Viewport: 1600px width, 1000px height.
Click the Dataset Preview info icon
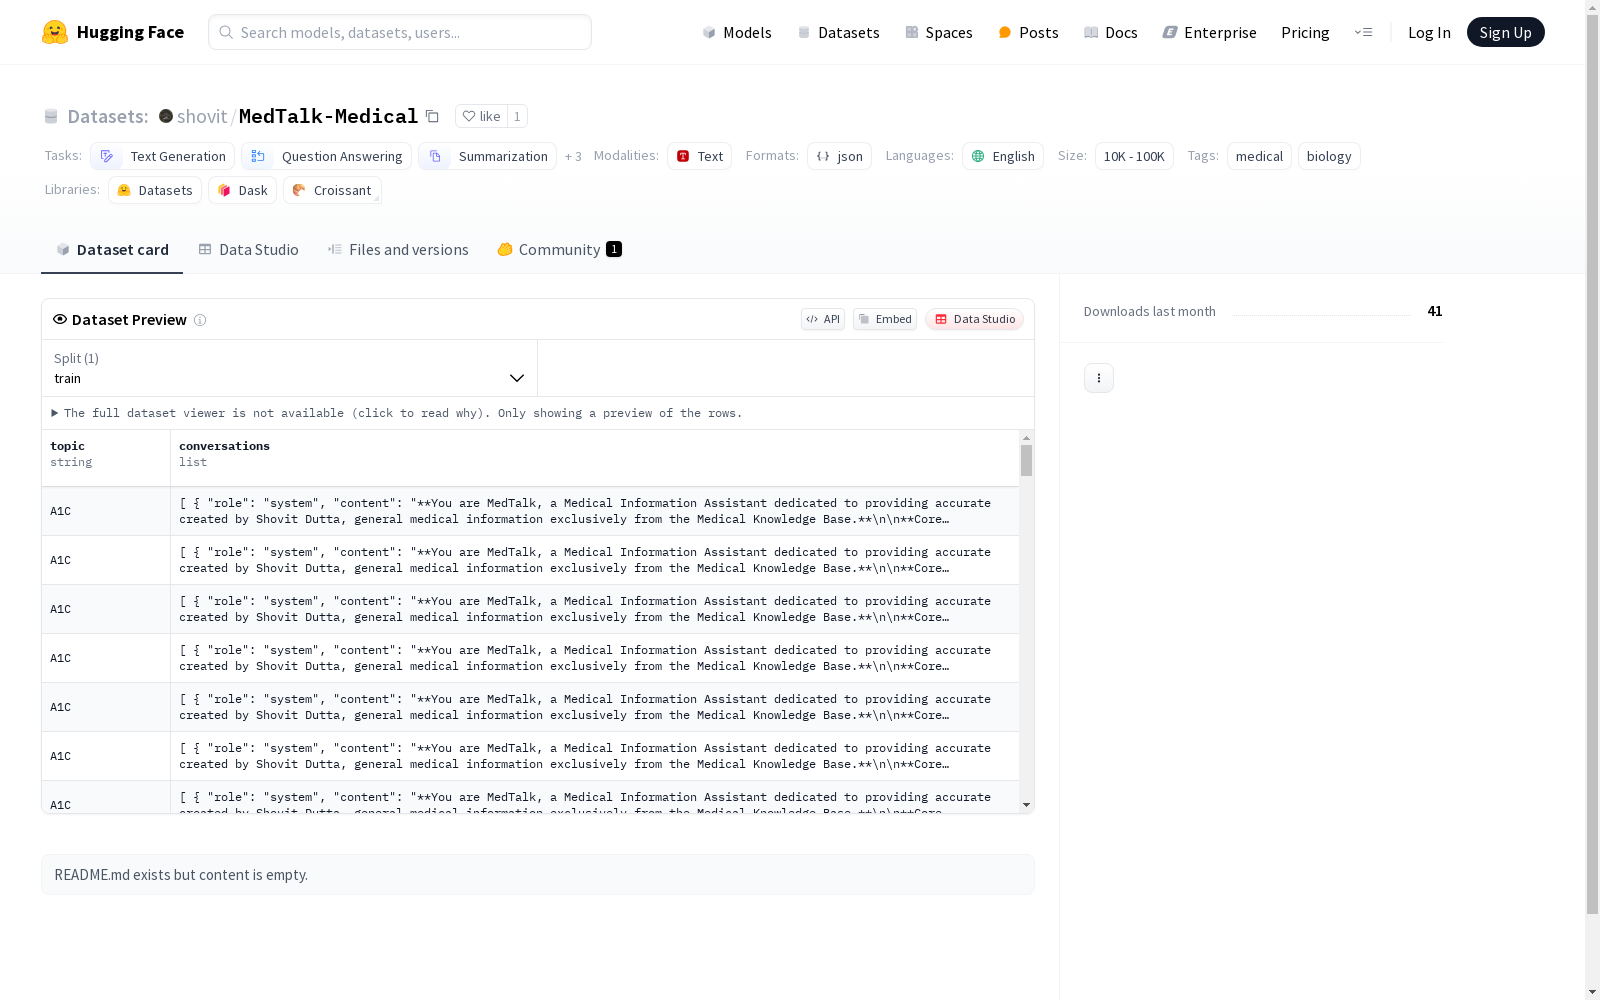point(200,320)
